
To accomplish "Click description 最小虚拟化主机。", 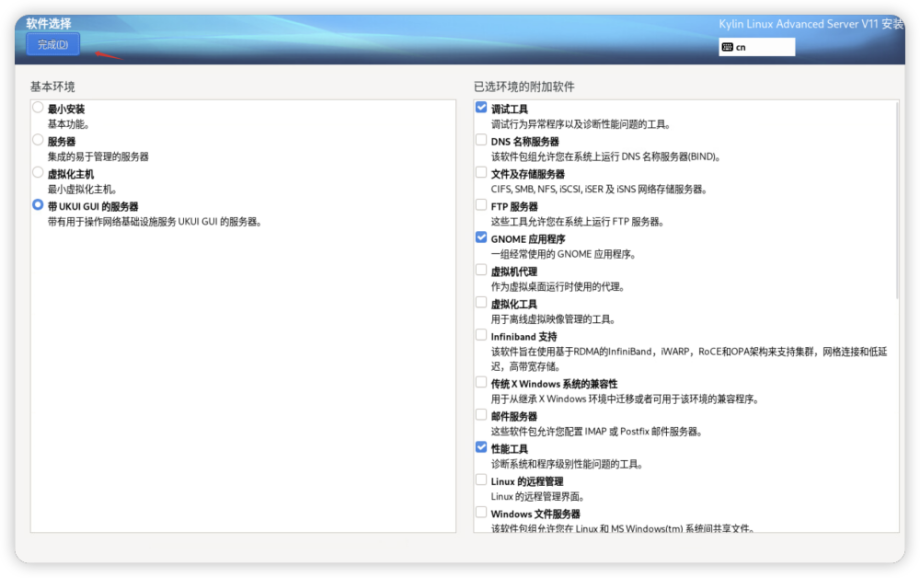I will pyautogui.click(x=83, y=189).
